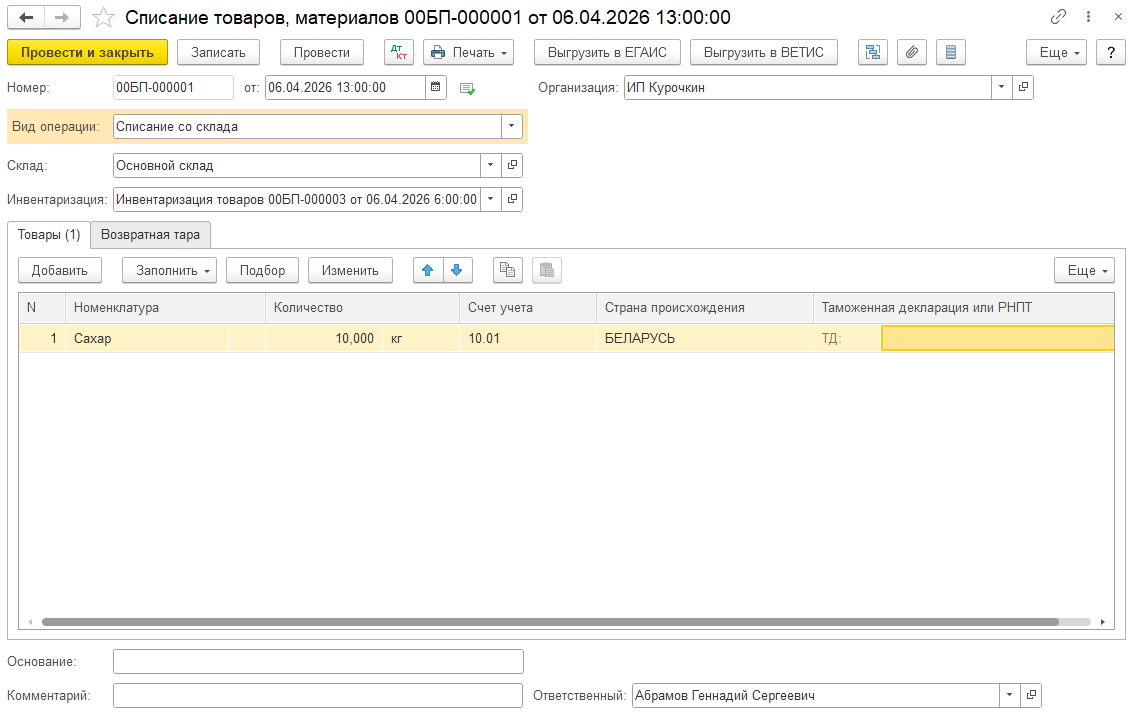Switch to Возвратная тара tab
This screenshot has height=715, width=1136.
pos(150,235)
